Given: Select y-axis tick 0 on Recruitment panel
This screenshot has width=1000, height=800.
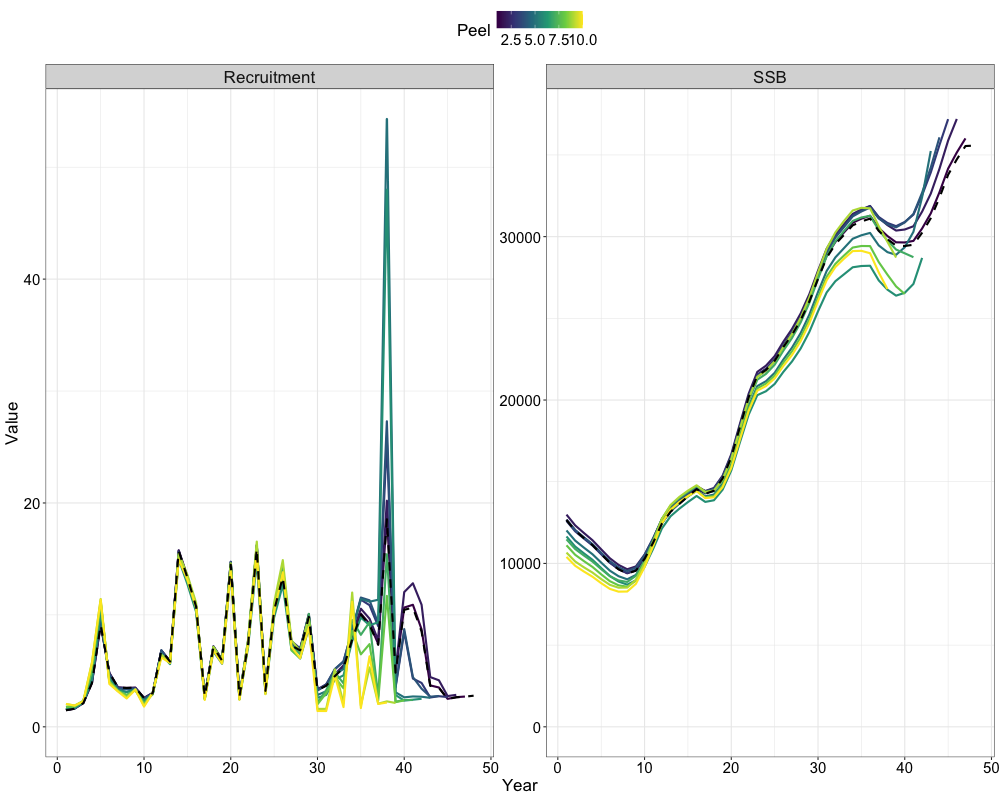Looking at the screenshot, I should coord(36,727).
